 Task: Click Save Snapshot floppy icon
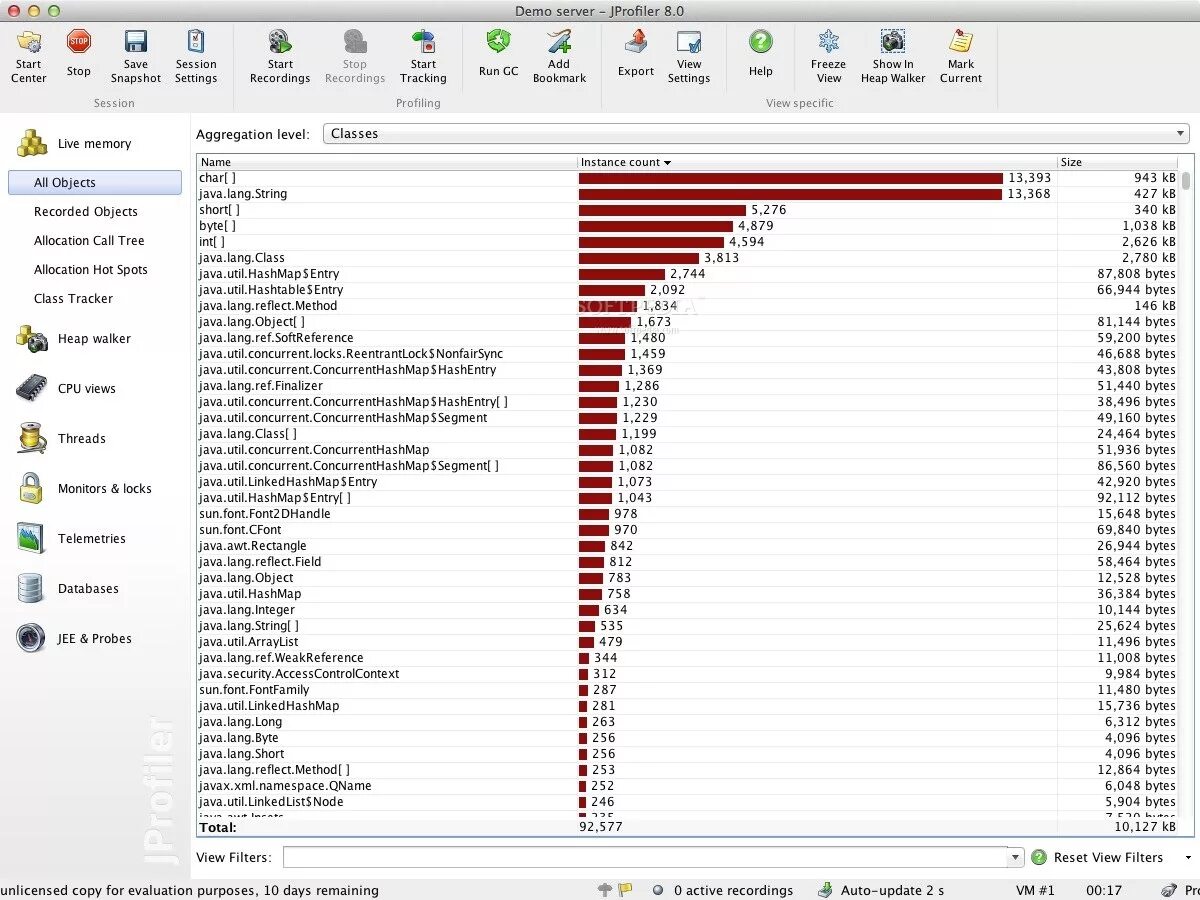pos(136,42)
